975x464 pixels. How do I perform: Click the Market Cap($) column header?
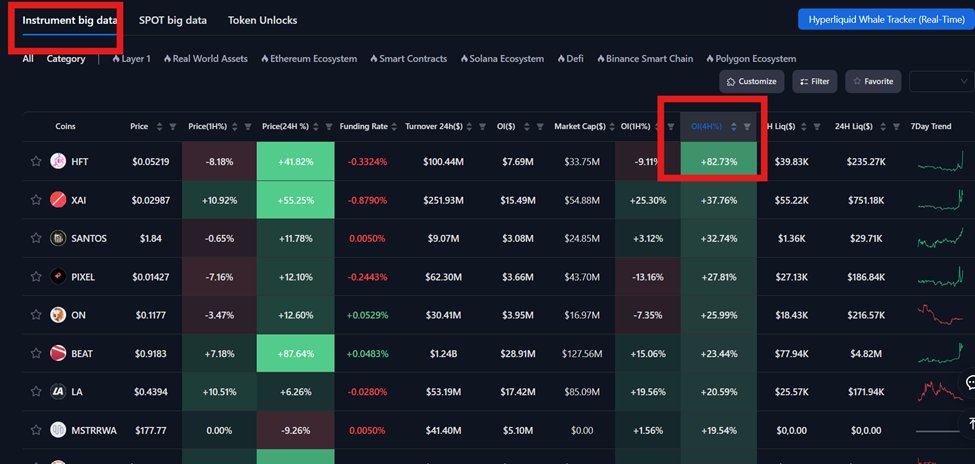(580, 127)
